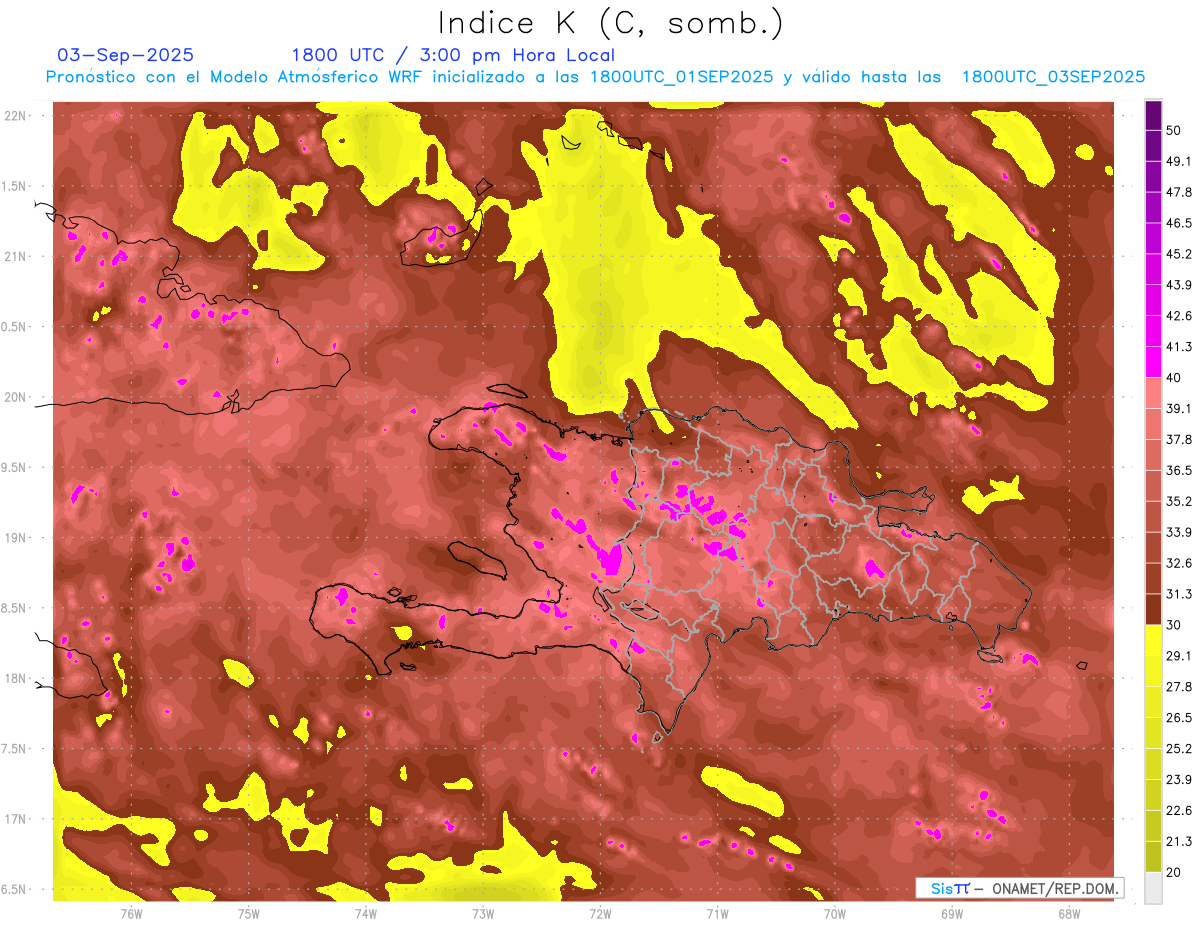Click the '71W' longitude label
1200x927 pixels.
pos(717,913)
